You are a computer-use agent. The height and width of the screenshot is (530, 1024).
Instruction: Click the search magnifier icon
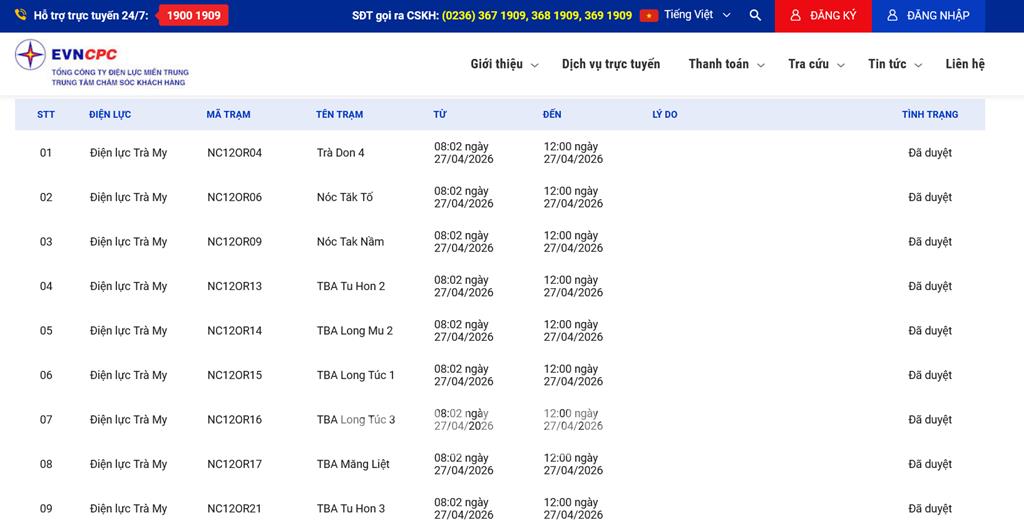click(755, 16)
